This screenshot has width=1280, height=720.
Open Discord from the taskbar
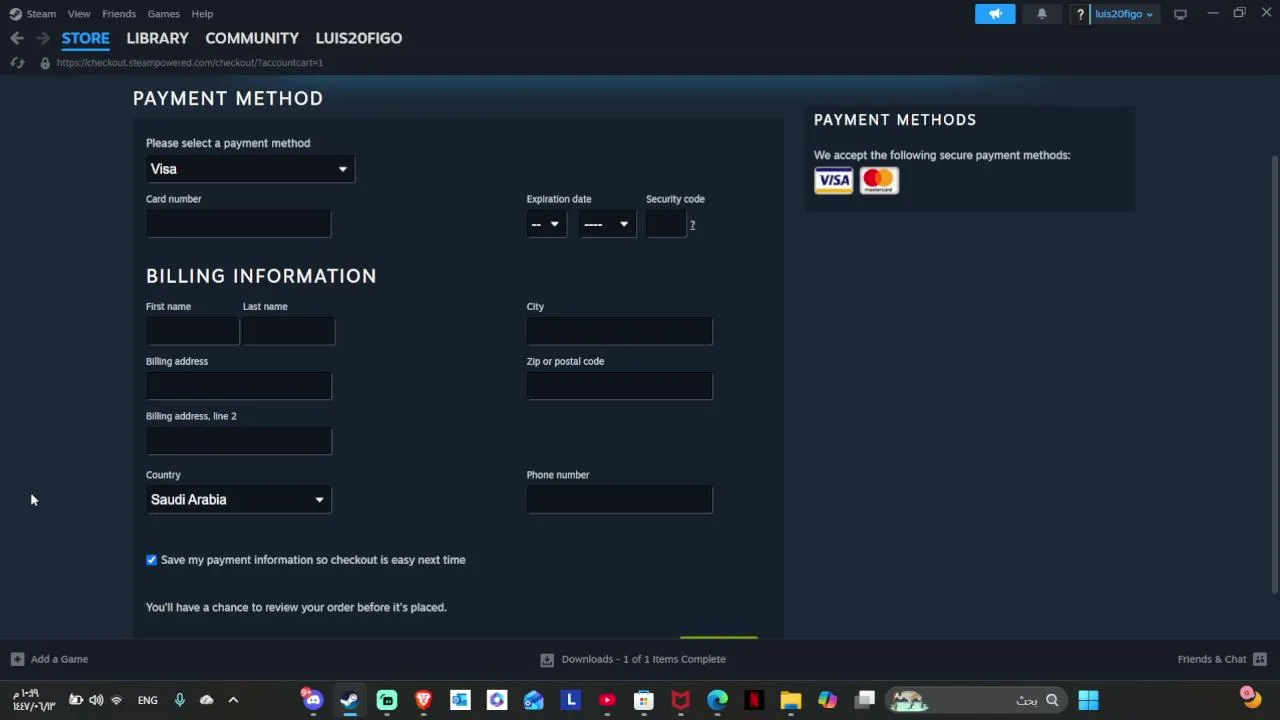tap(313, 700)
